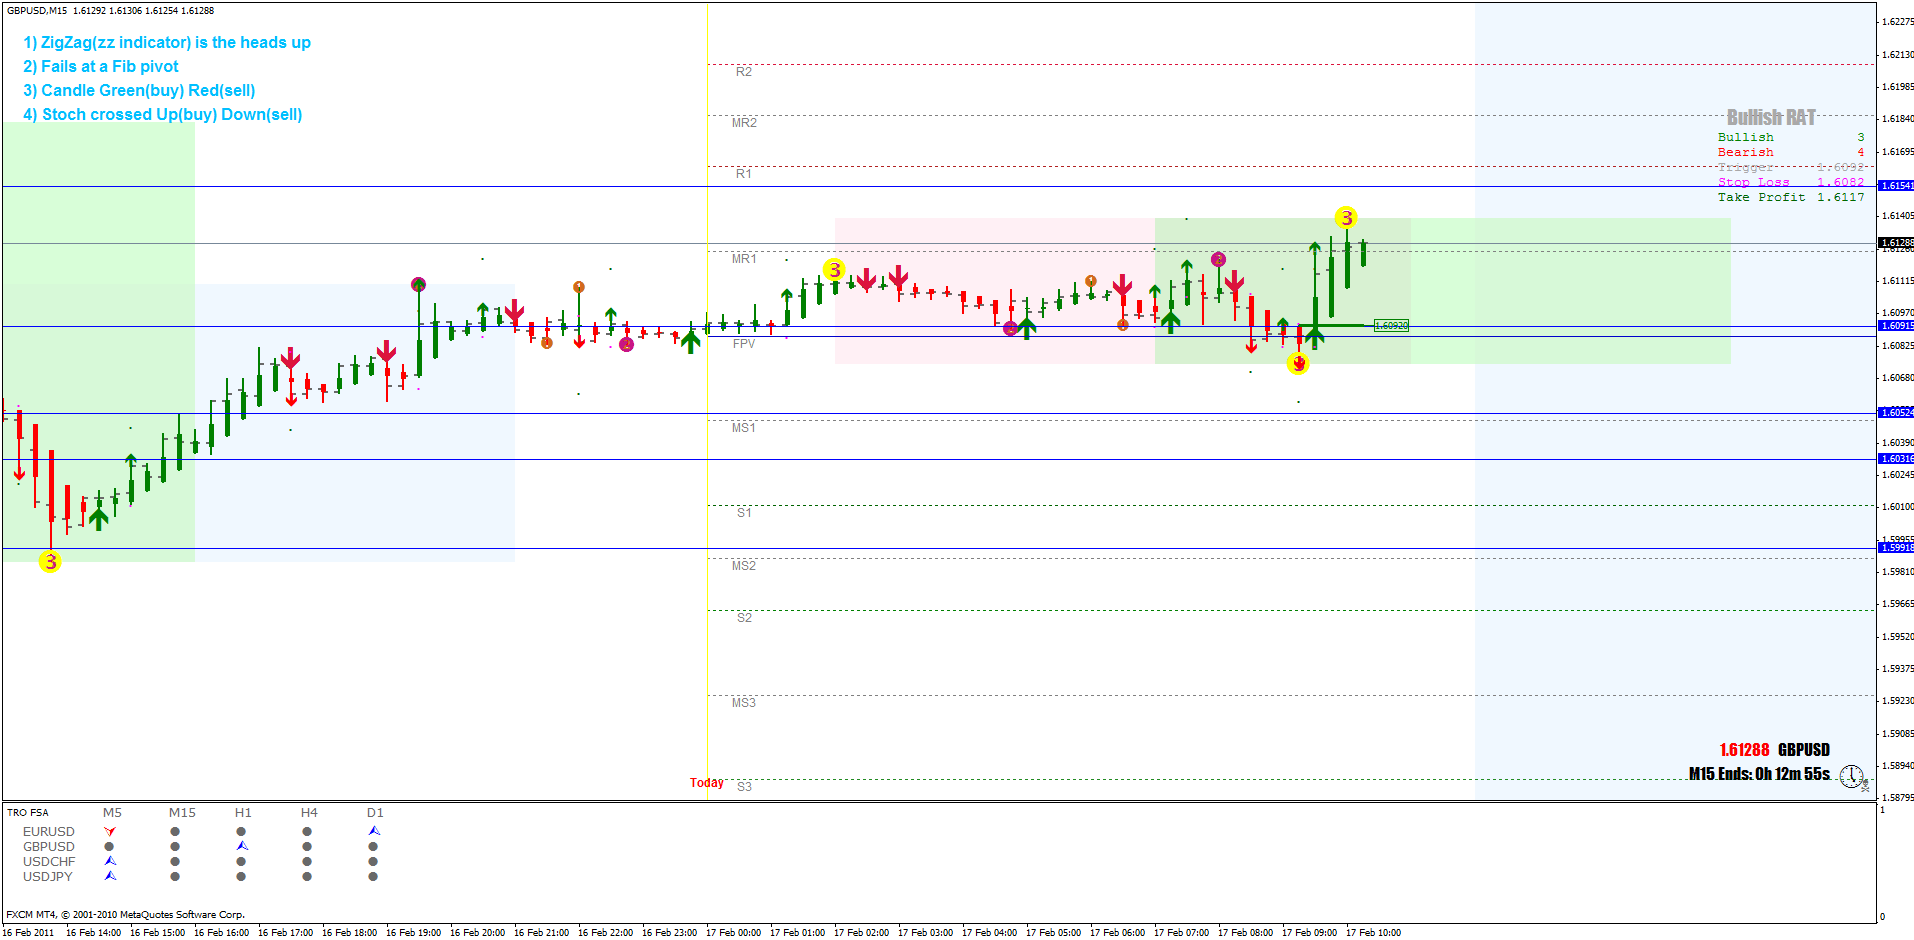Image resolution: width=1914 pixels, height=940 pixels.
Task: Click the gray dot for EURUSD H1
Action: pos(241,831)
